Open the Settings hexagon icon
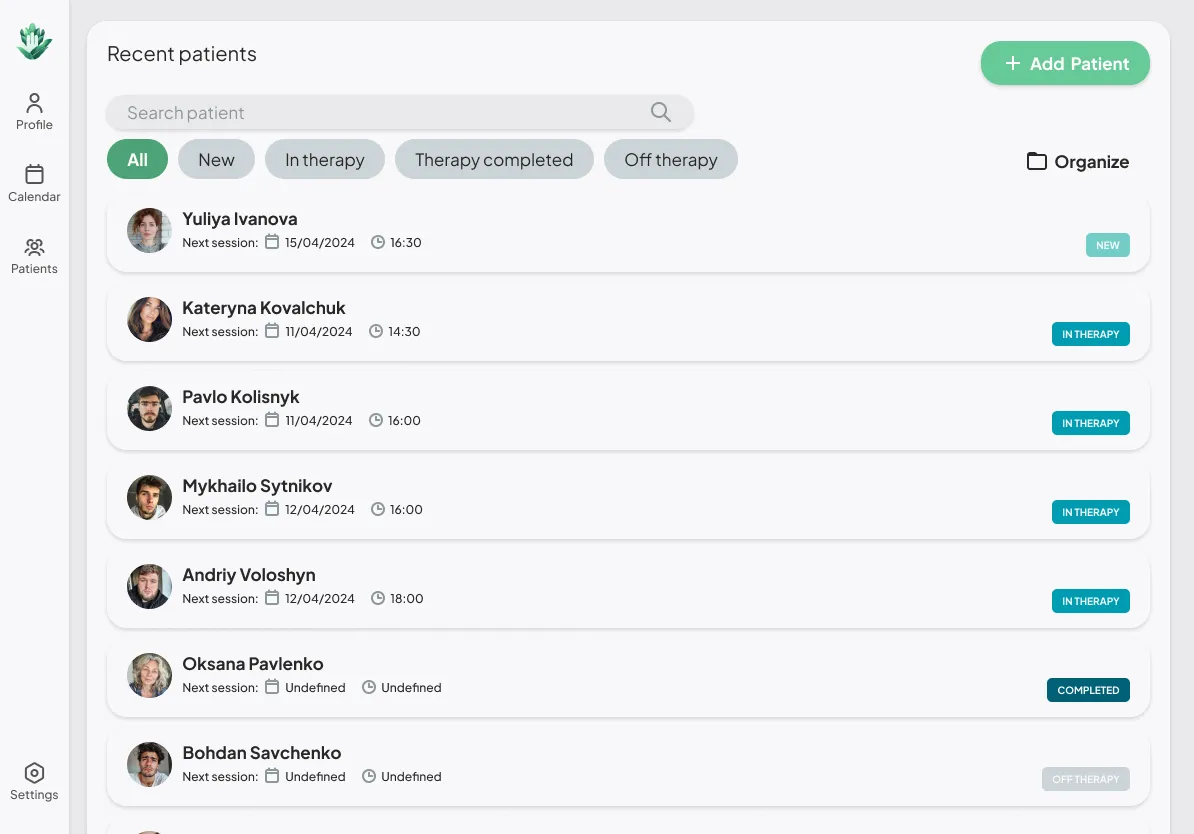 pyautogui.click(x=34, y=773)
